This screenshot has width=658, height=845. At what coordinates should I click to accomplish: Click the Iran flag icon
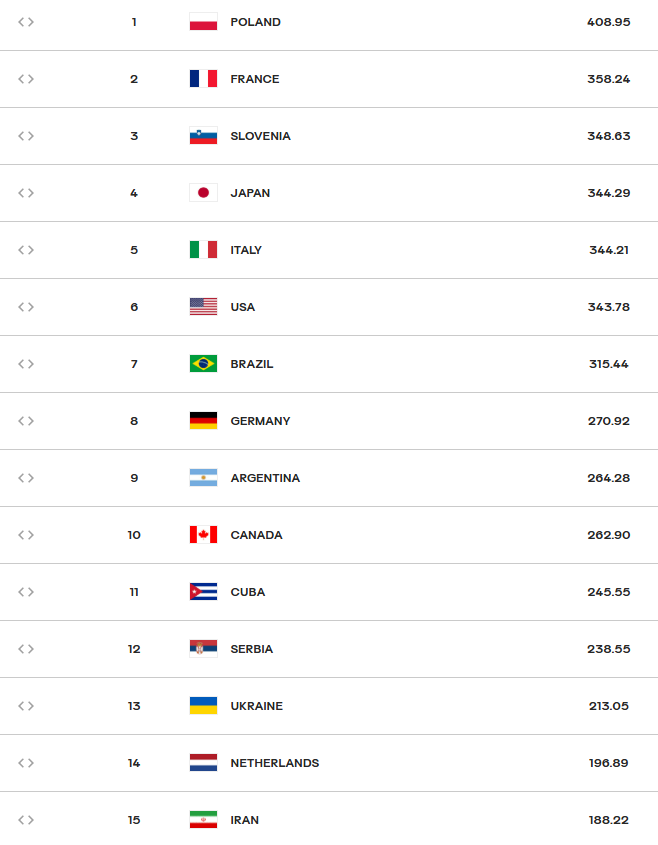coord(203,820)
